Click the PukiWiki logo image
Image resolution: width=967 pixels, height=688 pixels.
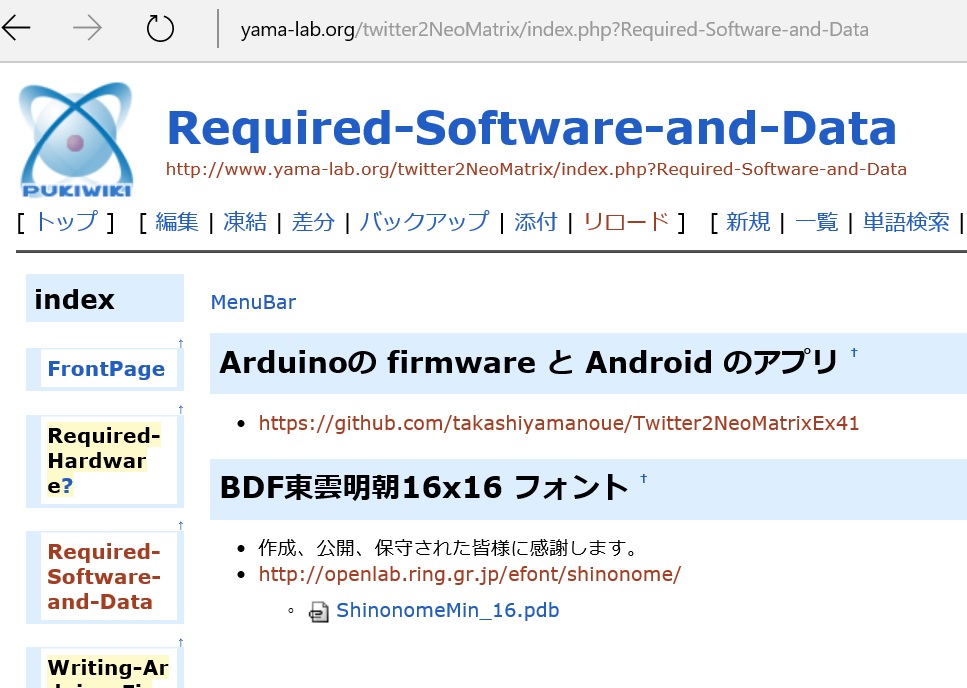(x=76, y=140)
